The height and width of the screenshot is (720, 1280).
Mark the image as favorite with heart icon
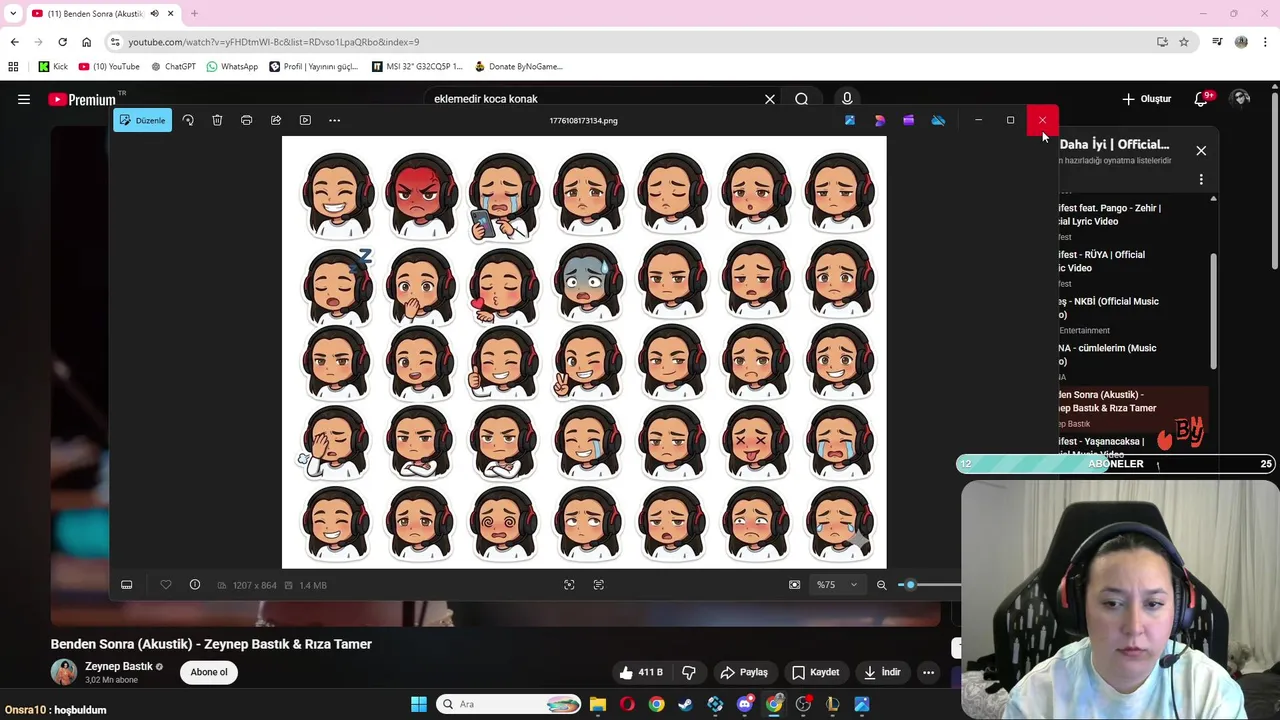pos(166,585)
